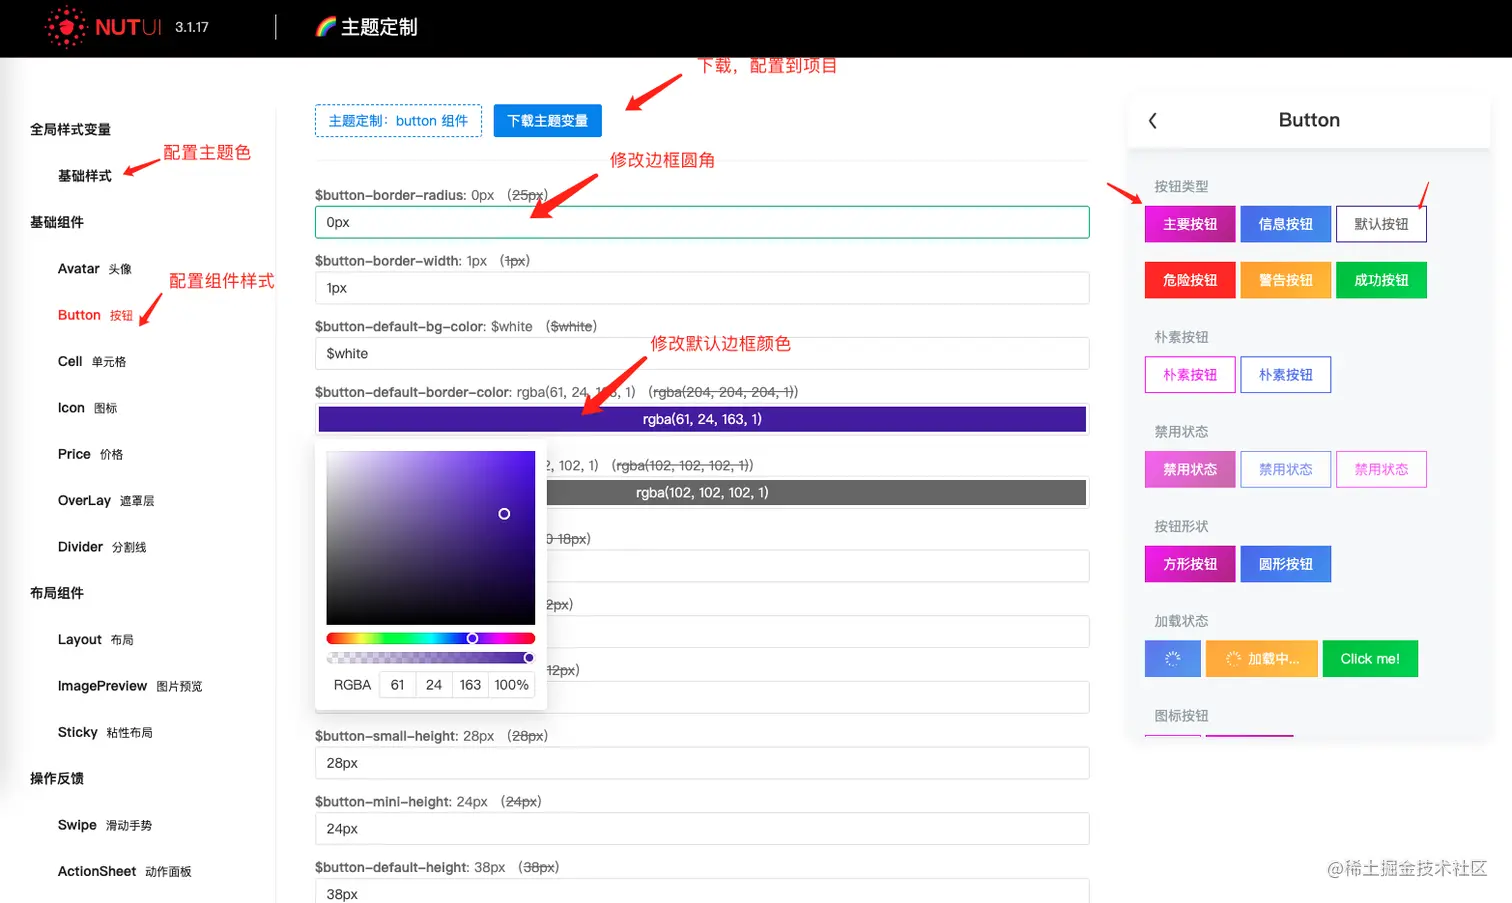Open the ImagePreview 图片预览 item

coord(102,685)
